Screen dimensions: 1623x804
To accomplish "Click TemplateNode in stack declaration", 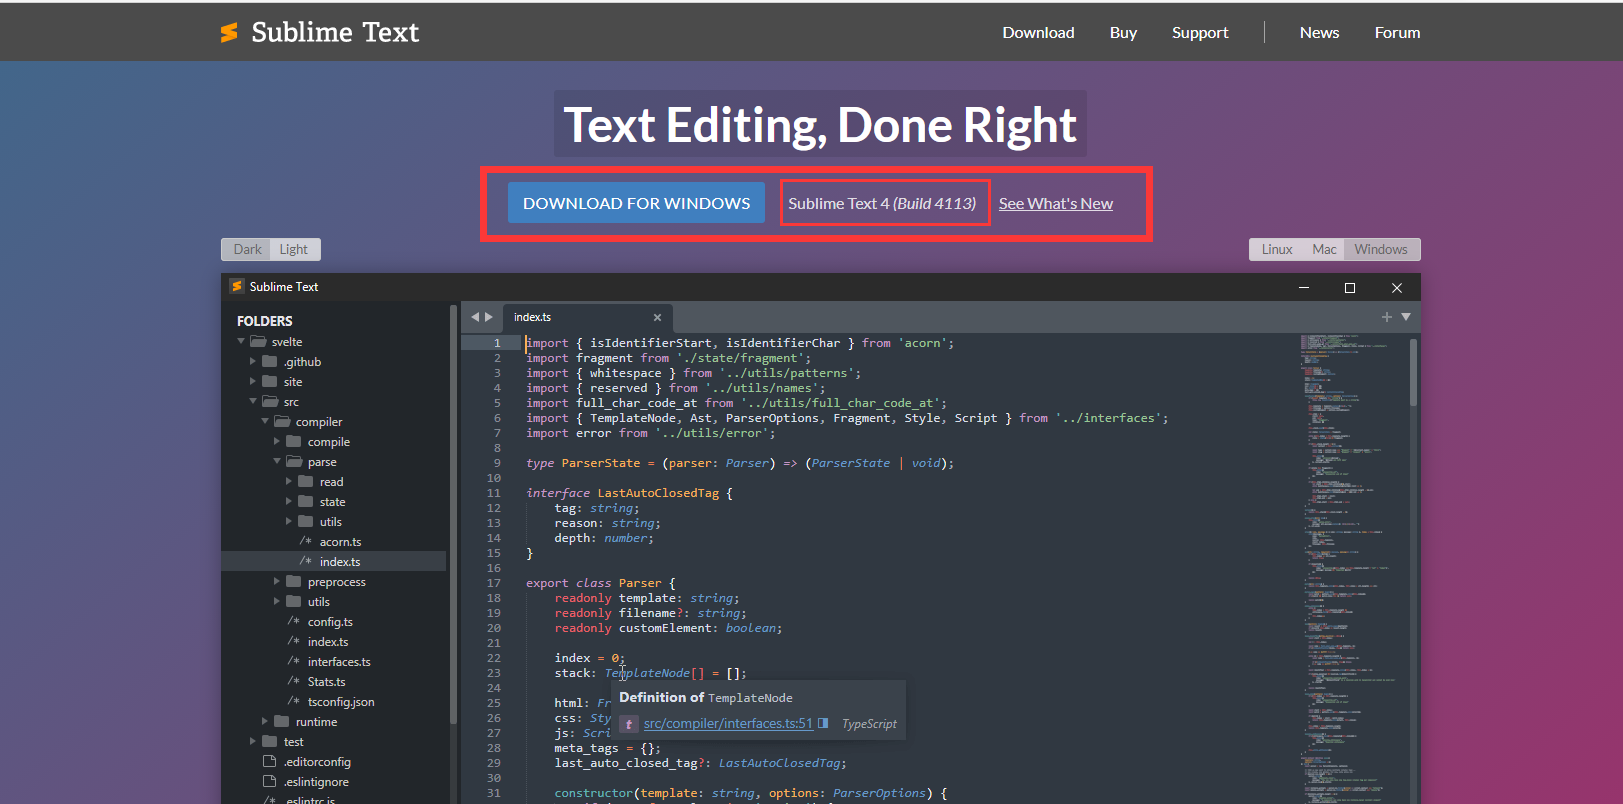I will [647, 673].
